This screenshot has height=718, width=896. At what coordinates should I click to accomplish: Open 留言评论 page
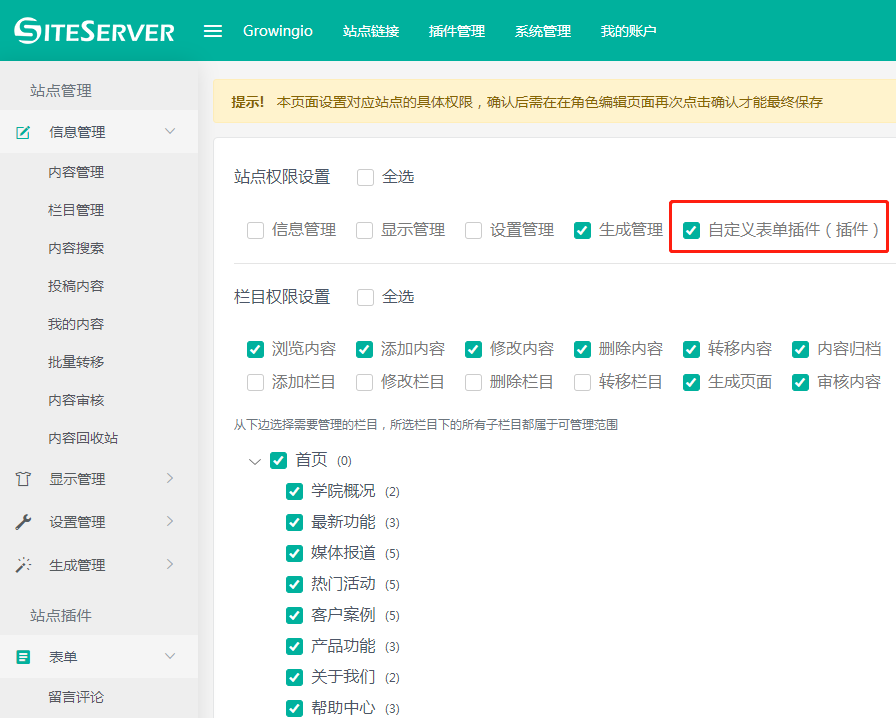point(76,697)
